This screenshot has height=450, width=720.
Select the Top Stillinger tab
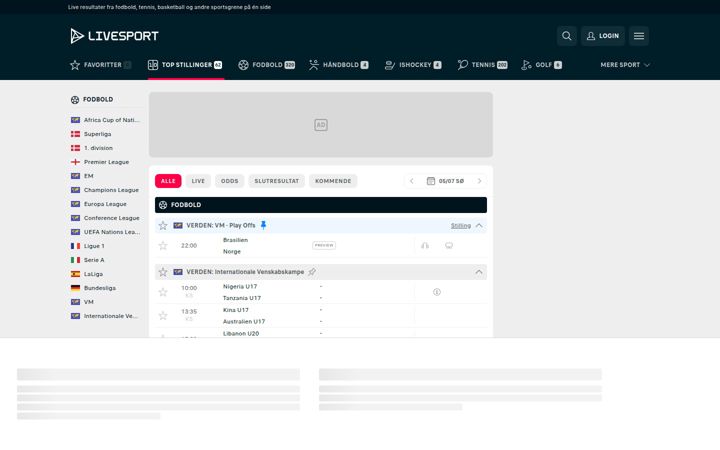(185, 65)
